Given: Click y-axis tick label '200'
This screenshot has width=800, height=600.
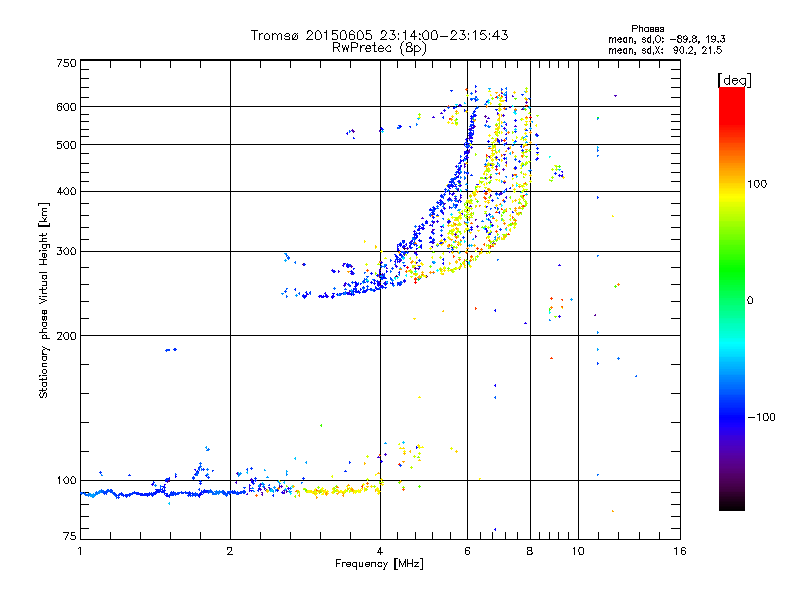Looking at the screenshot, I should click(66, 336).
